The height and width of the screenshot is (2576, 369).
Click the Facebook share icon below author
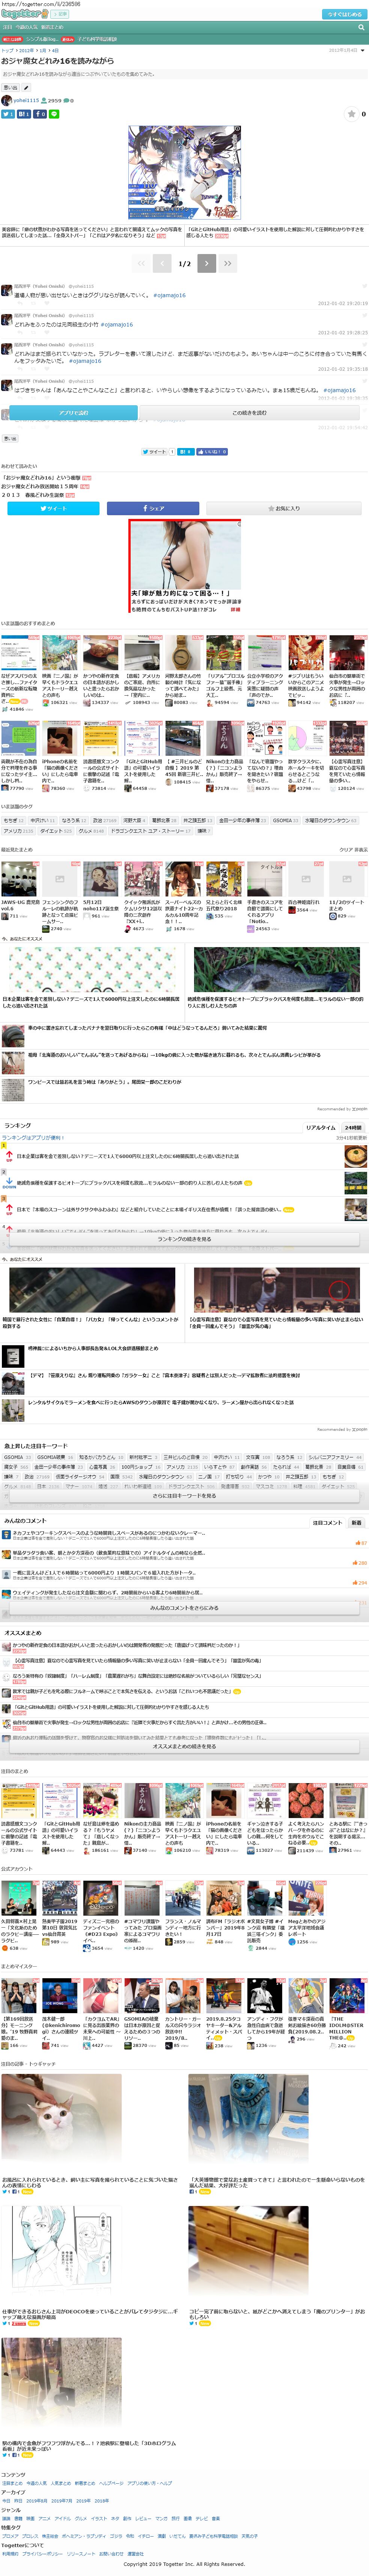[40, 114]
